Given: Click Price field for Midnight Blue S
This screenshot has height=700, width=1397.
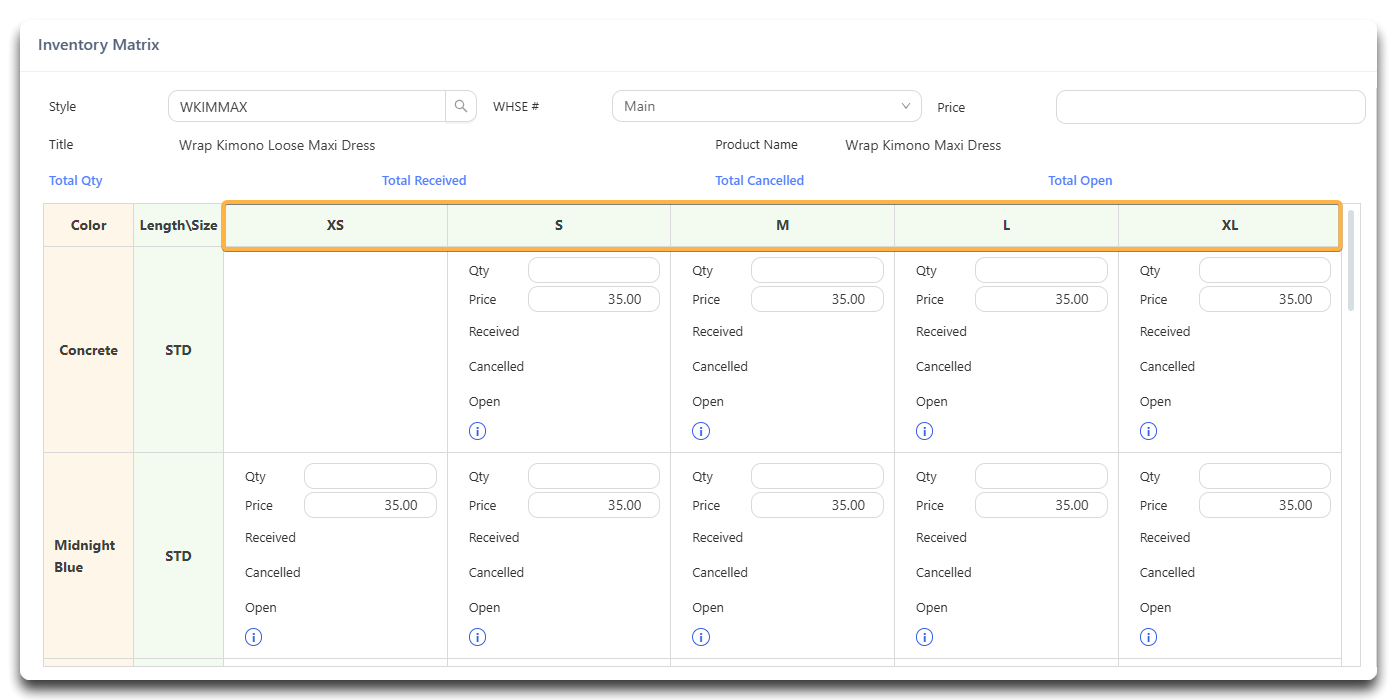Looking at the screenshot, I should (594, 505).
